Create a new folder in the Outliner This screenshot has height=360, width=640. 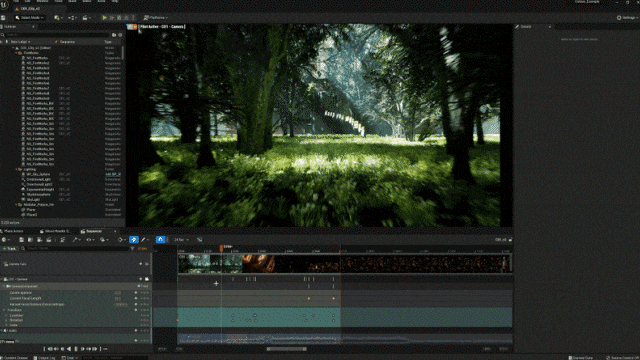[114, 35]
